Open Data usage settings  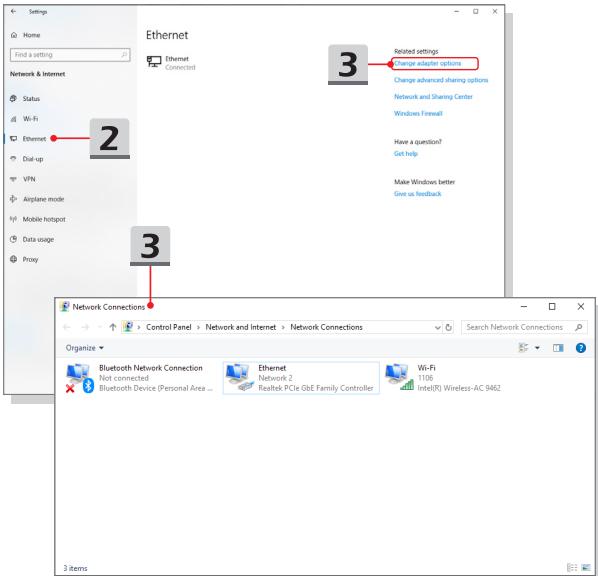click(x=32, y=240)
